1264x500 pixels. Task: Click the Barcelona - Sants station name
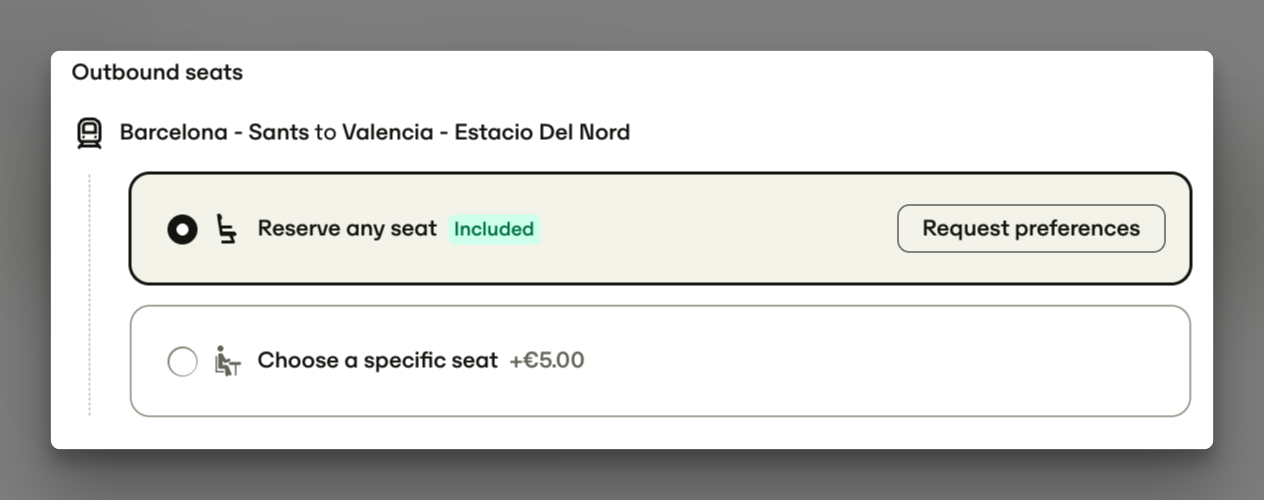pyautogui.click(x=214, y=132)
